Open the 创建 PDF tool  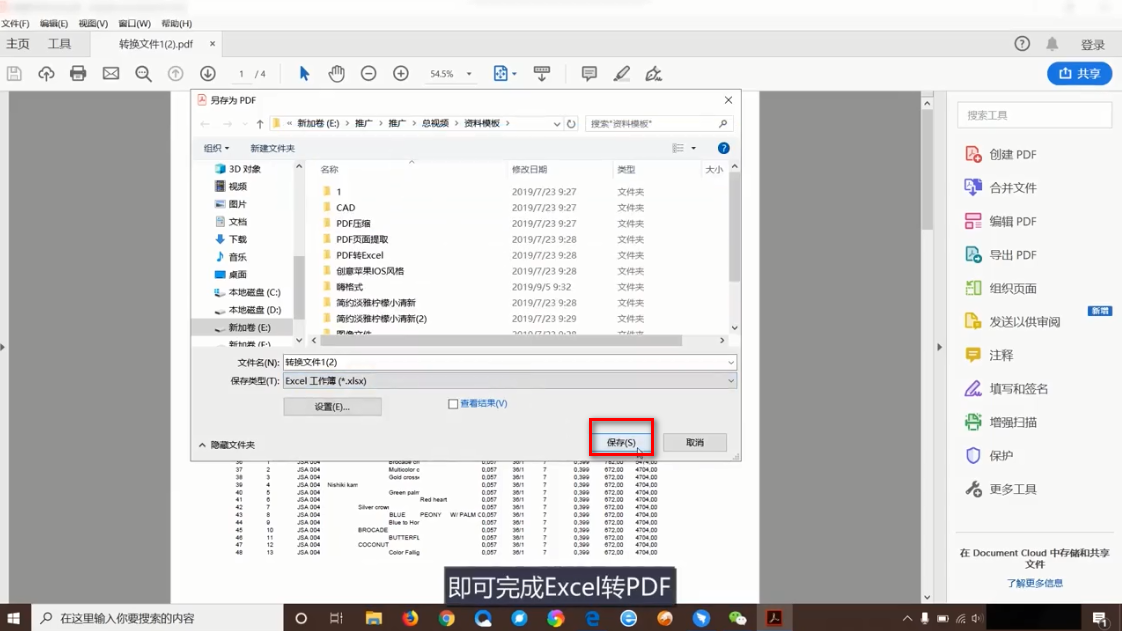point(1000,155)
